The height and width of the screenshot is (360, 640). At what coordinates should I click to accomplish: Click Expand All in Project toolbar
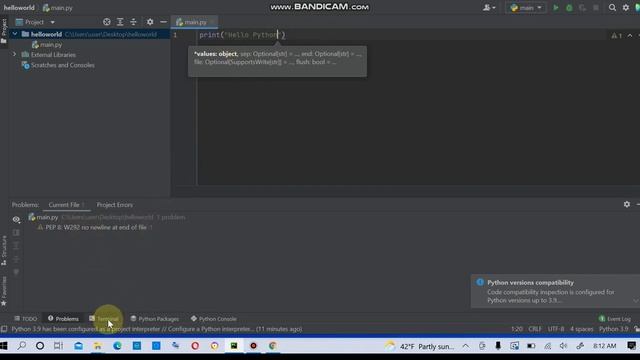pos(120,22)
